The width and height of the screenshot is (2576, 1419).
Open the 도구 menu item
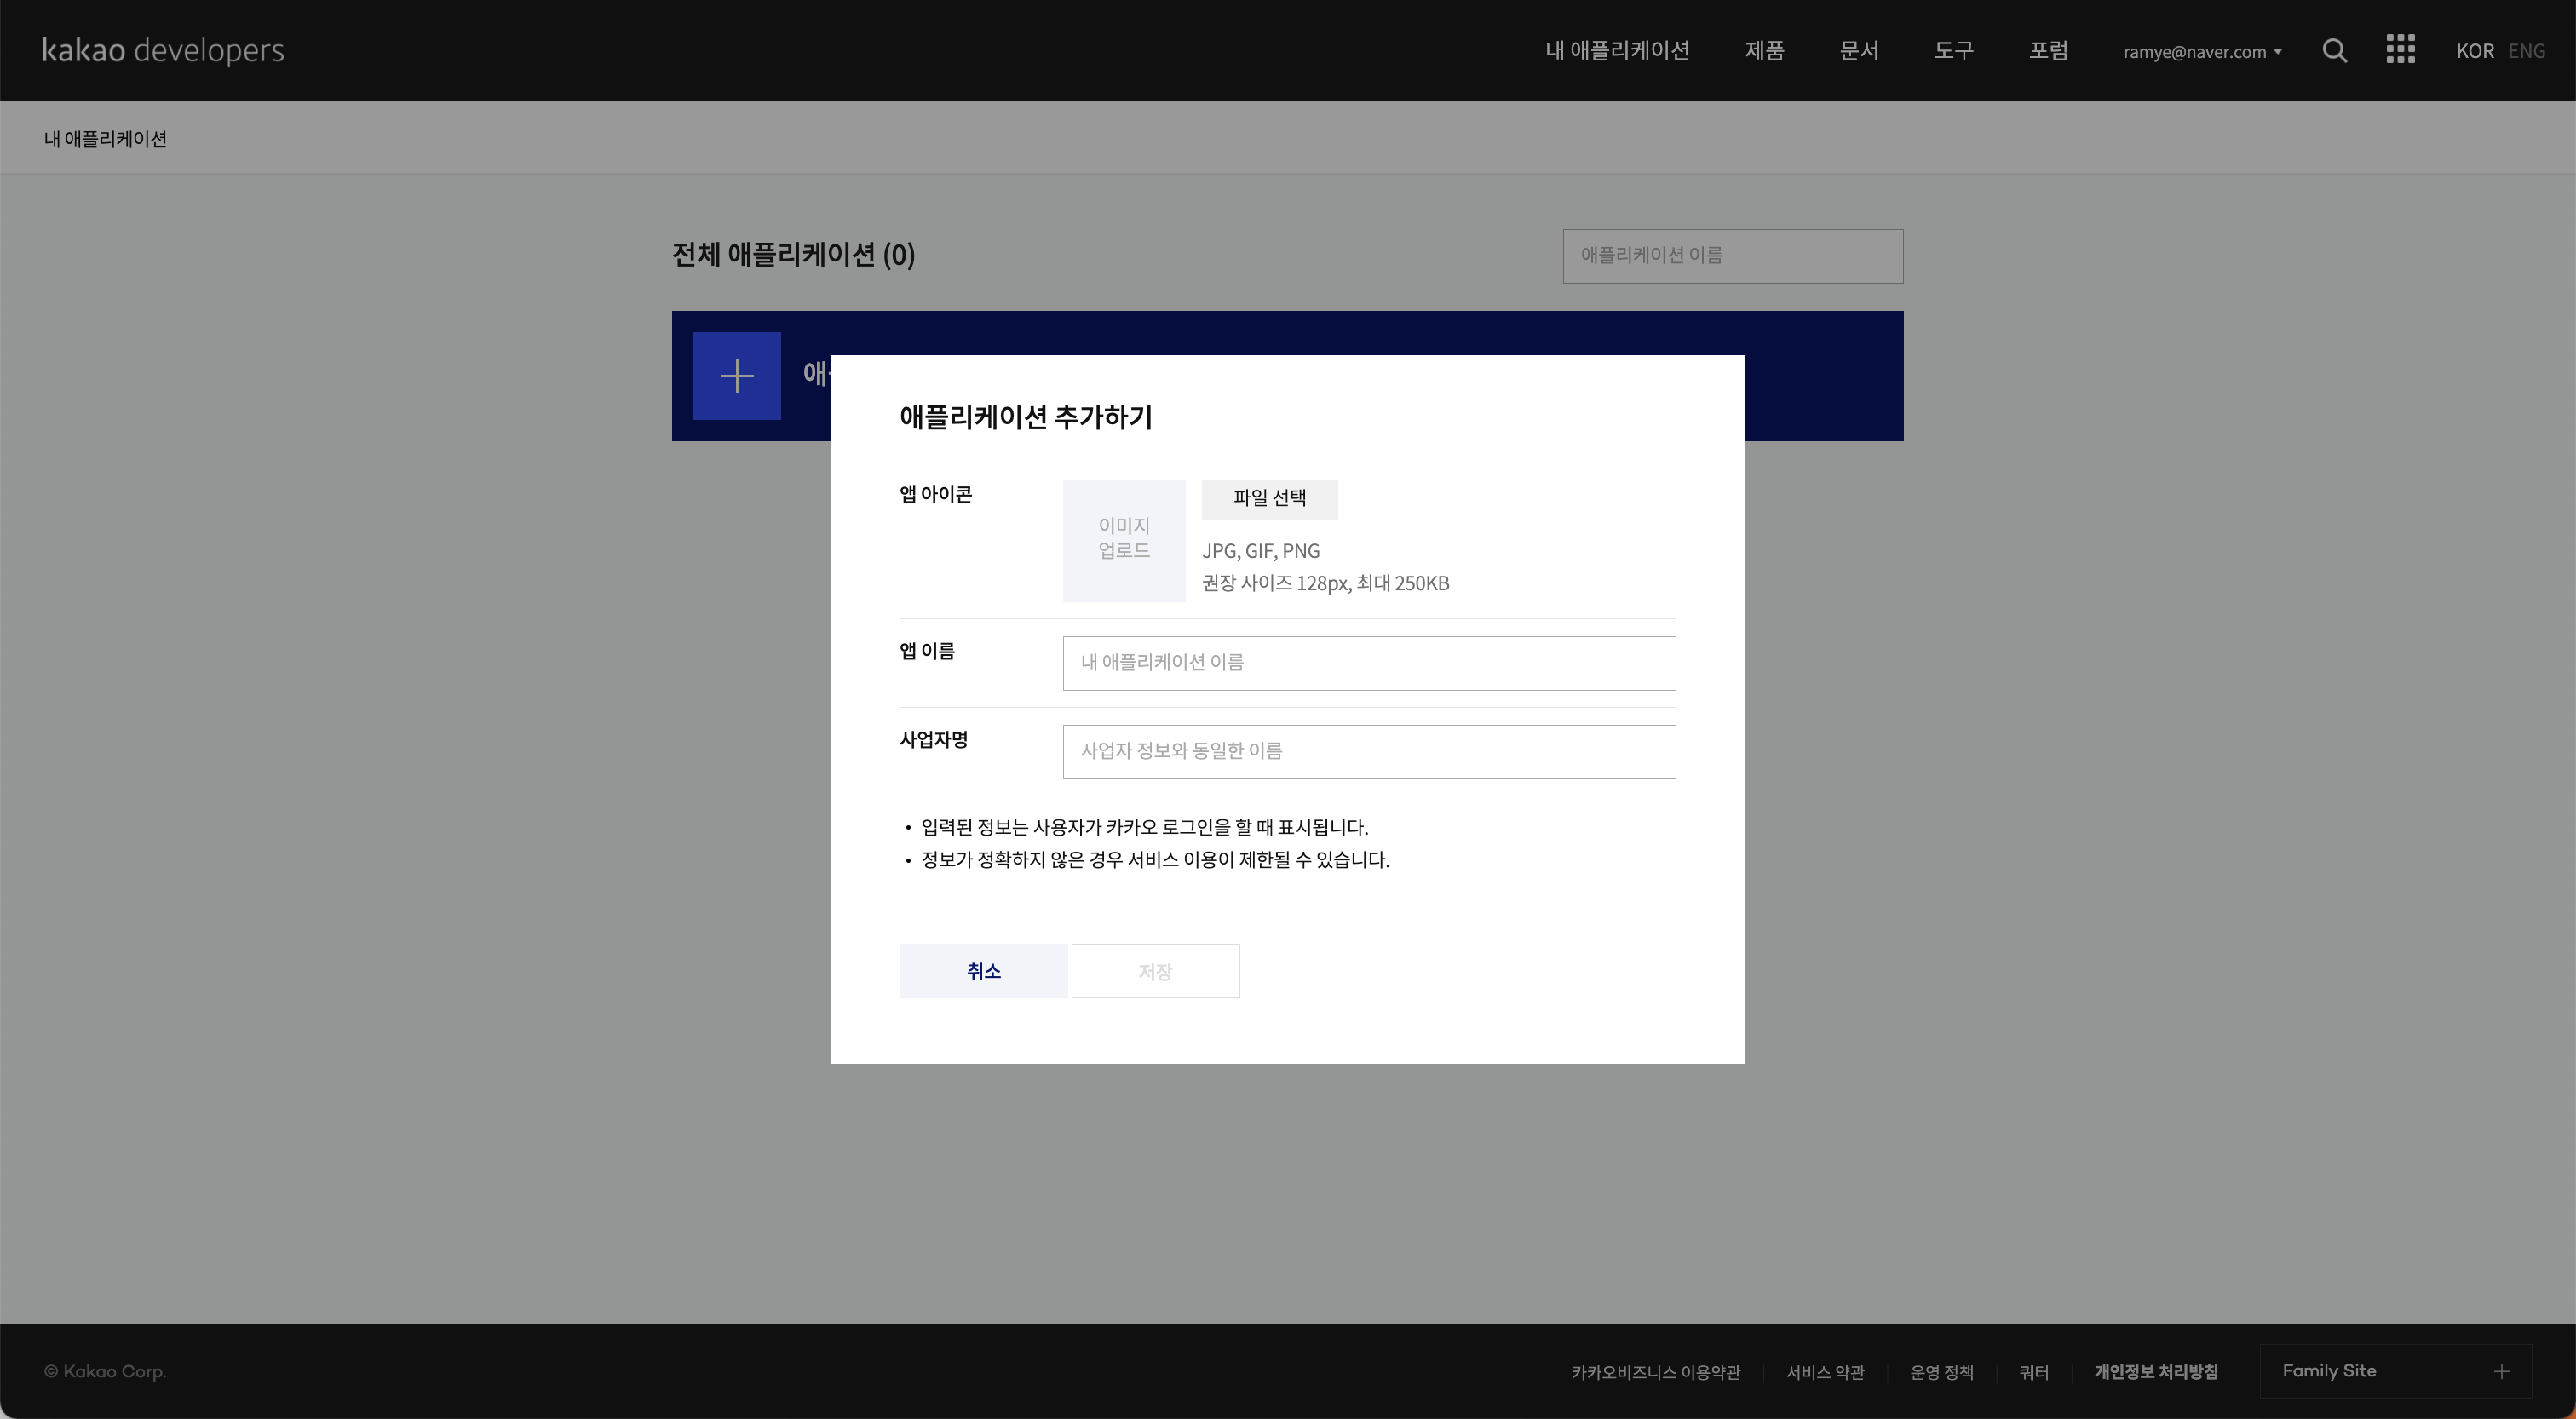(x=1953, y=51)
